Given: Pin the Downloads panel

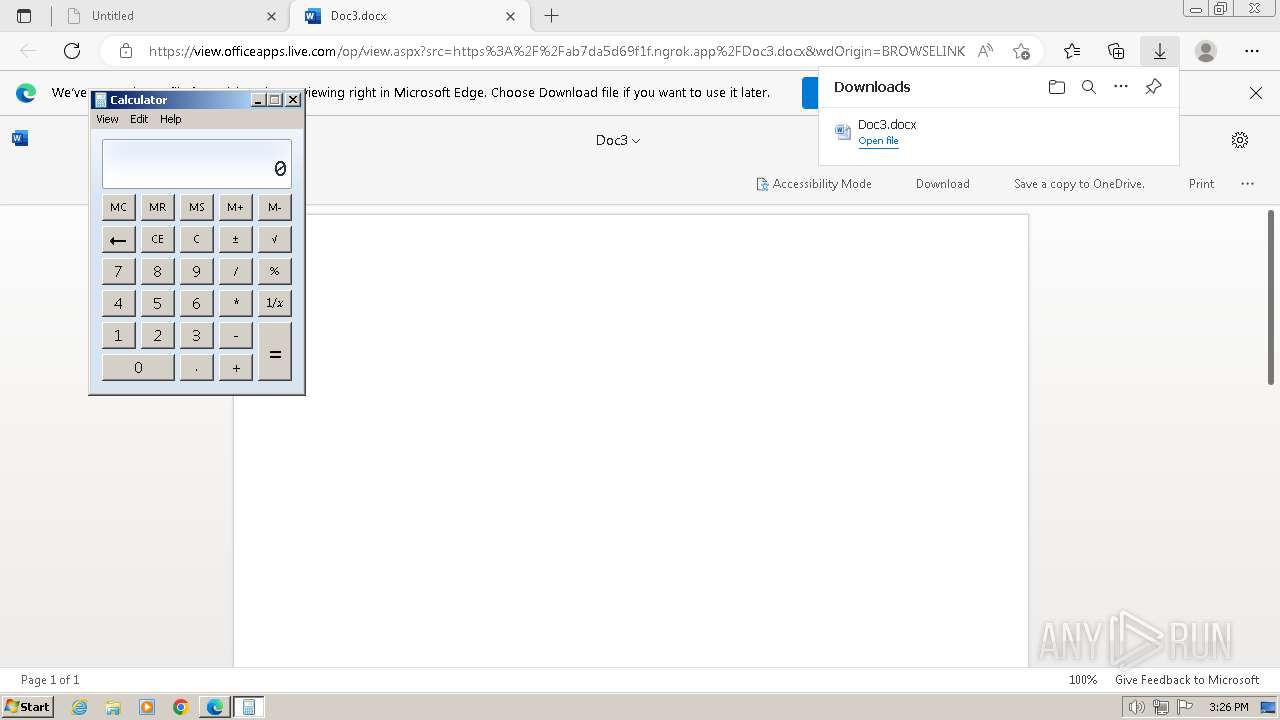Looking at the screenshot, I should tap(1153, 87).
